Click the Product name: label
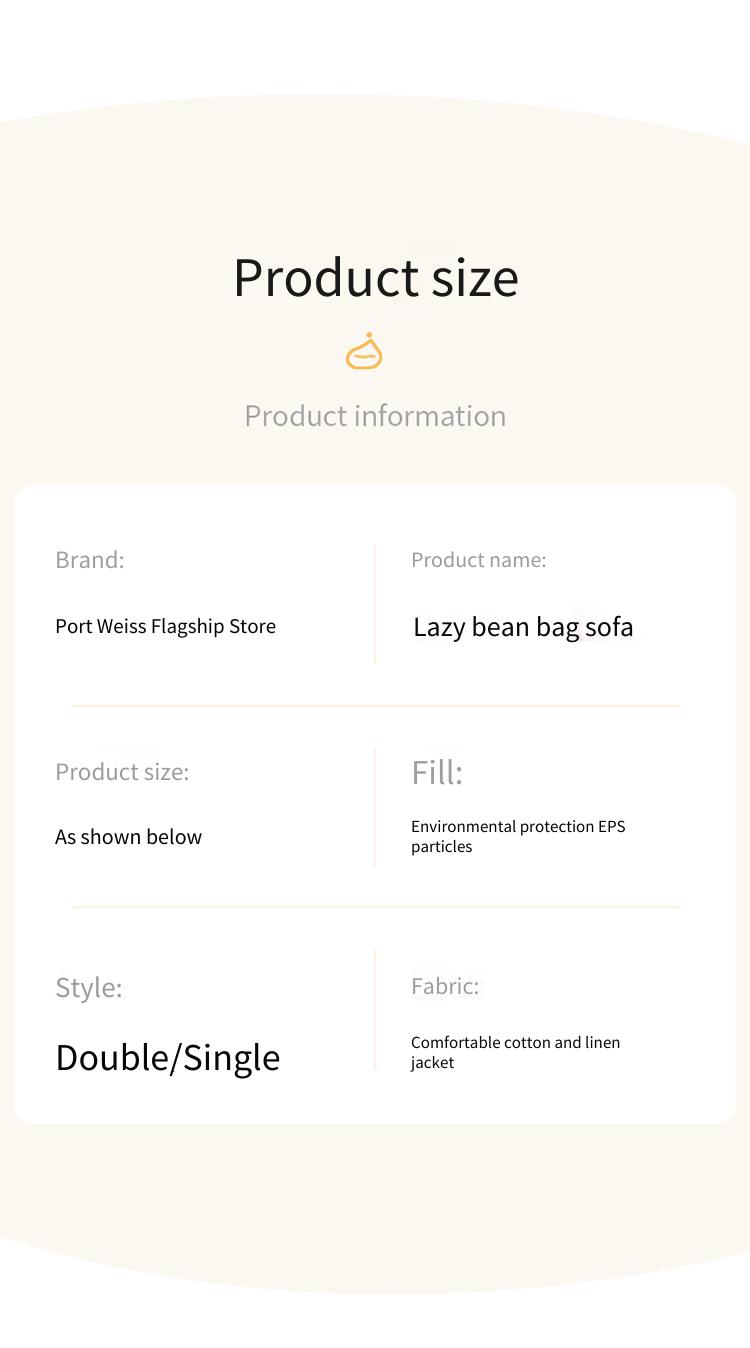 479,560
